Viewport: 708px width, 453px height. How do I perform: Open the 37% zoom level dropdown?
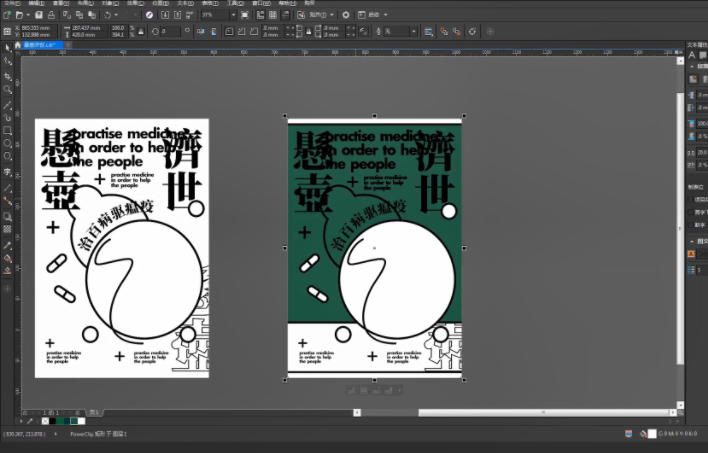coord(234,15)
